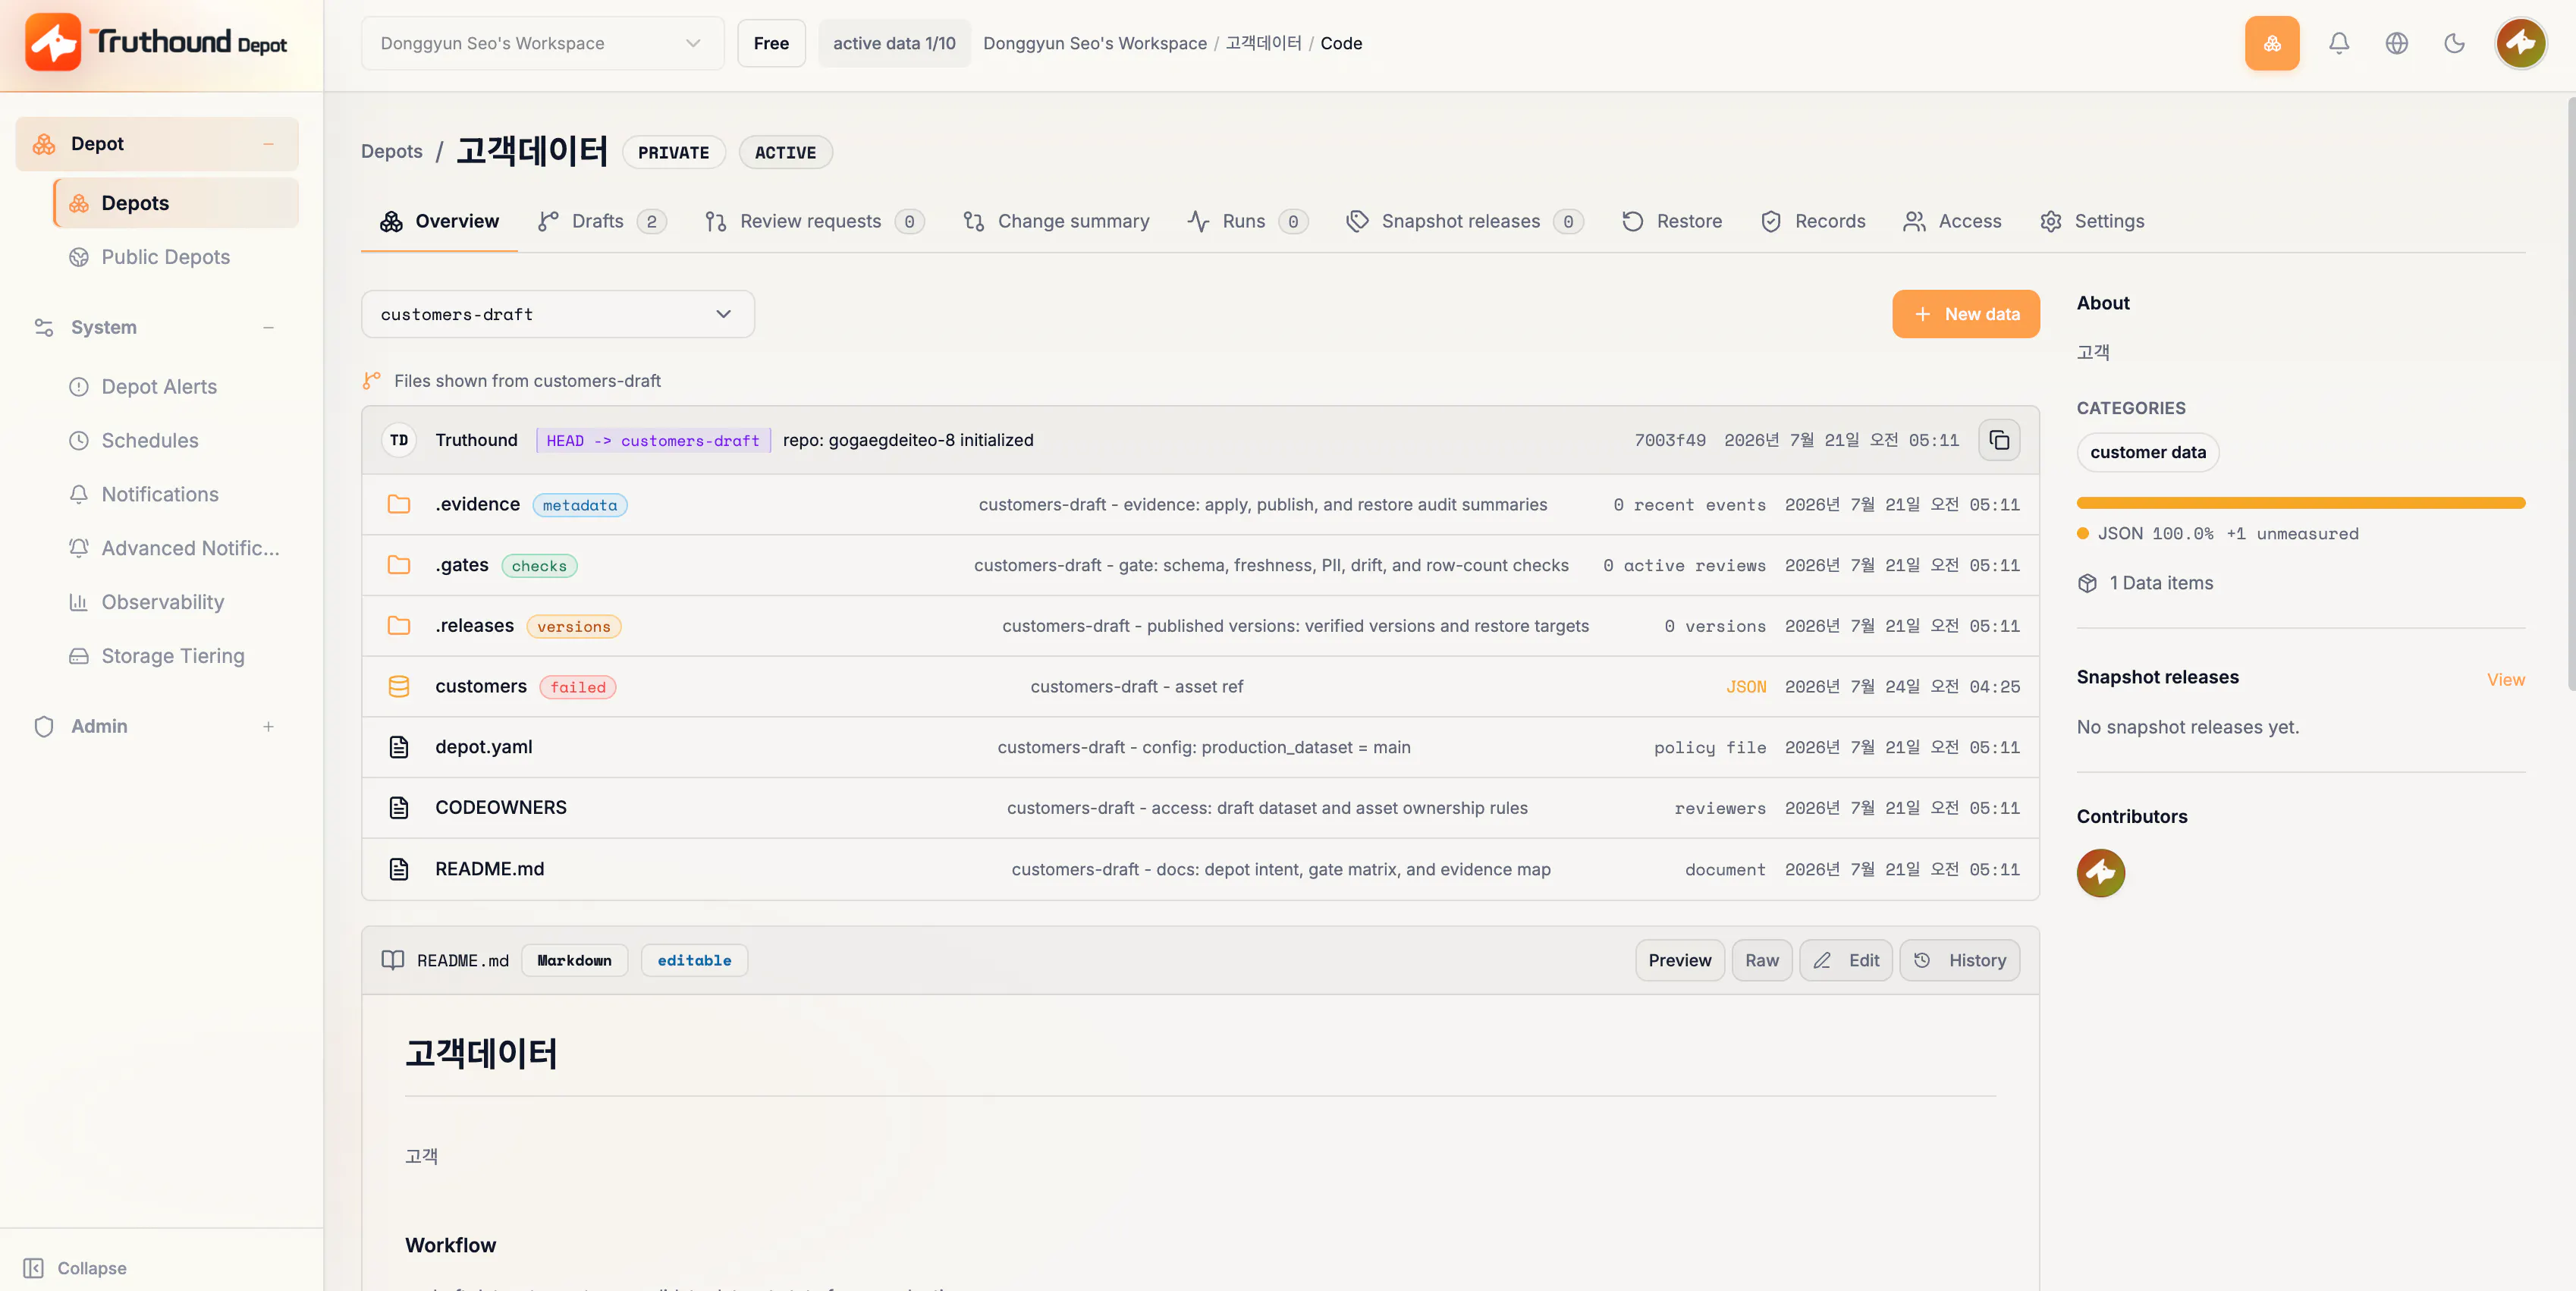Click the customer data category chip
This screenshot has height=1291, width=2576.
pyautogui.click(x=2147, y=452)
